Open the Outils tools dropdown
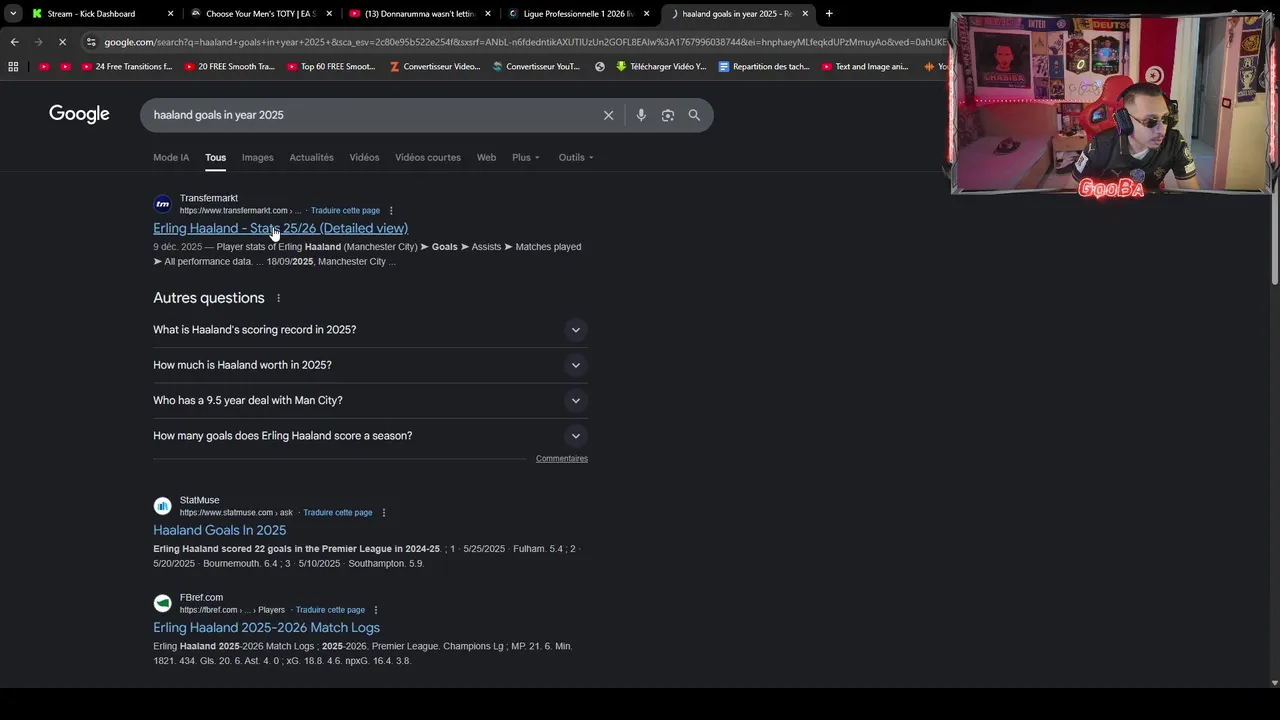 pos(576,158)
